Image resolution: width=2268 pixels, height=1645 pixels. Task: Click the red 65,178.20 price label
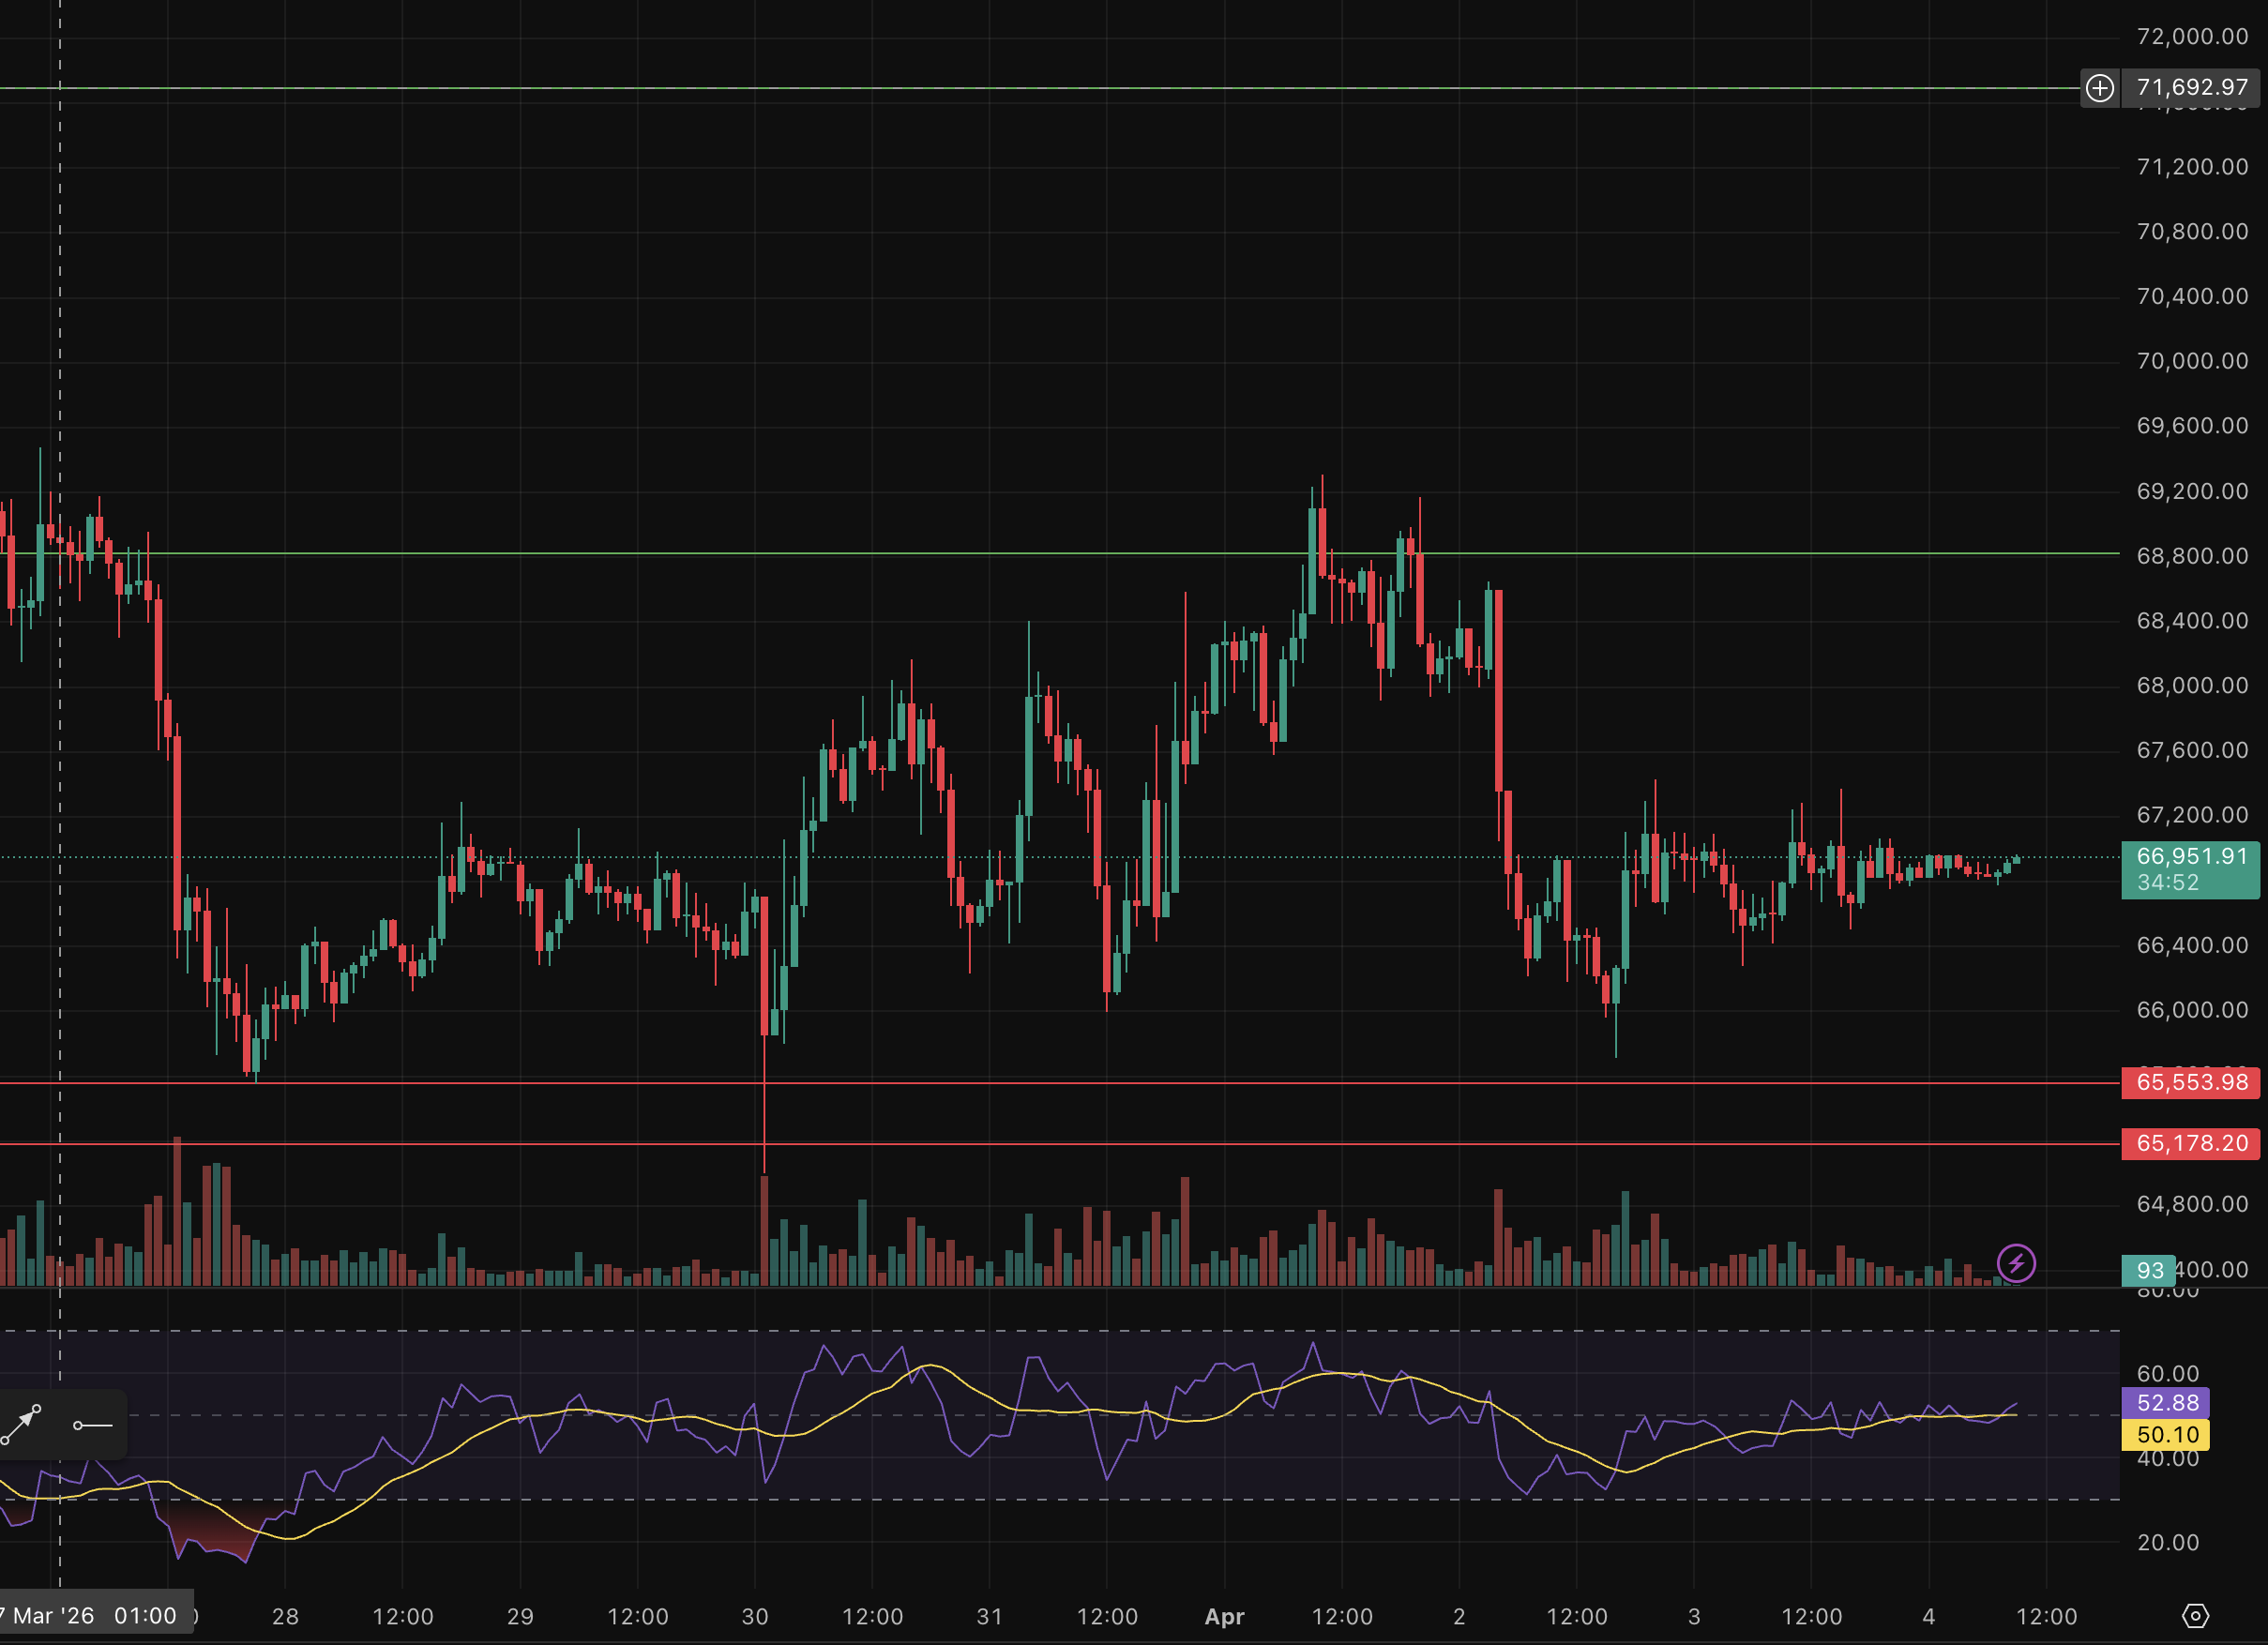(2190, 1143)
